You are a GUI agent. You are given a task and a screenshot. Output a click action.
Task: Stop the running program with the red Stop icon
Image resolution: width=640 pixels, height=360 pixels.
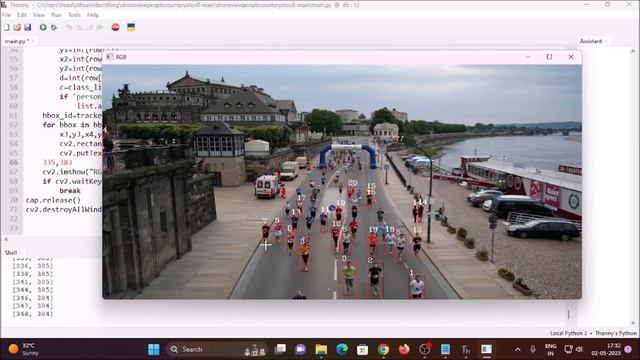[116, 27]
